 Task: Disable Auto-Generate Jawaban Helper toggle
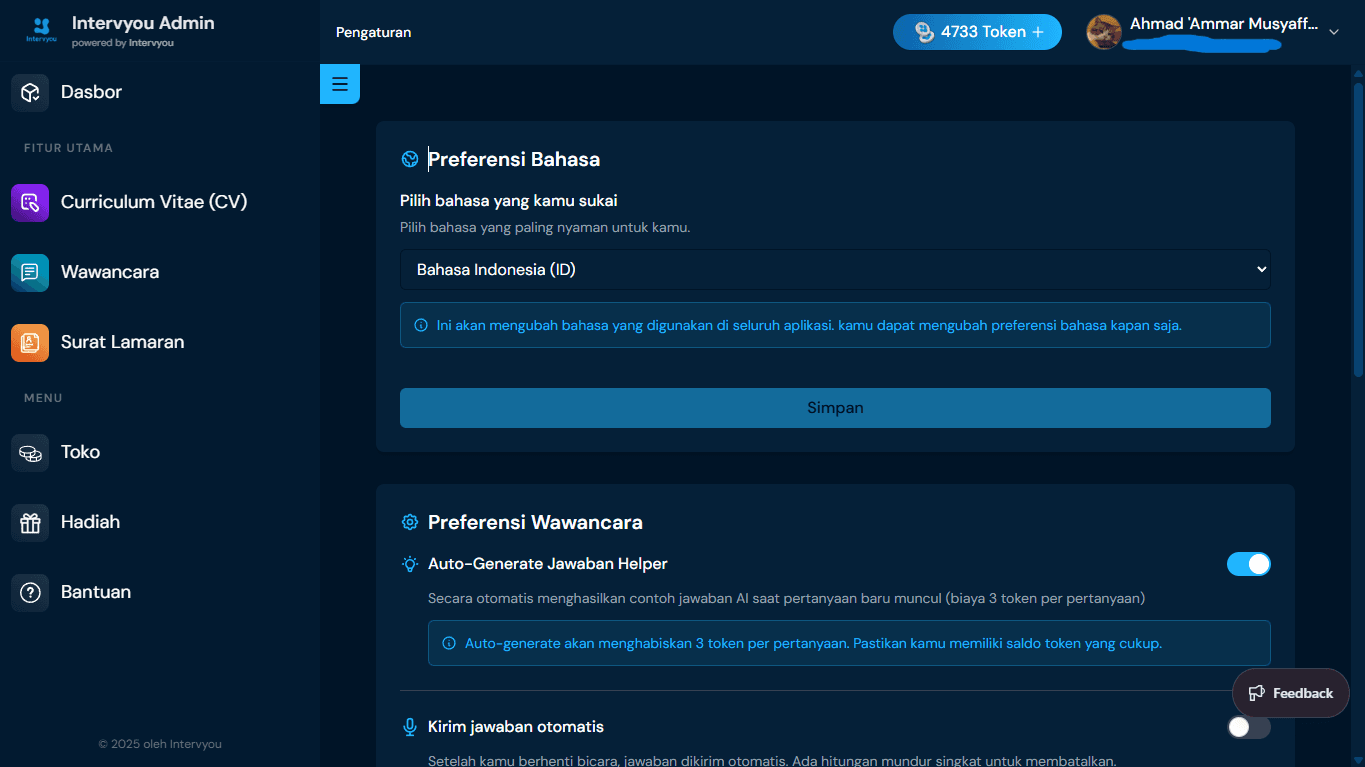[1249, 564]
